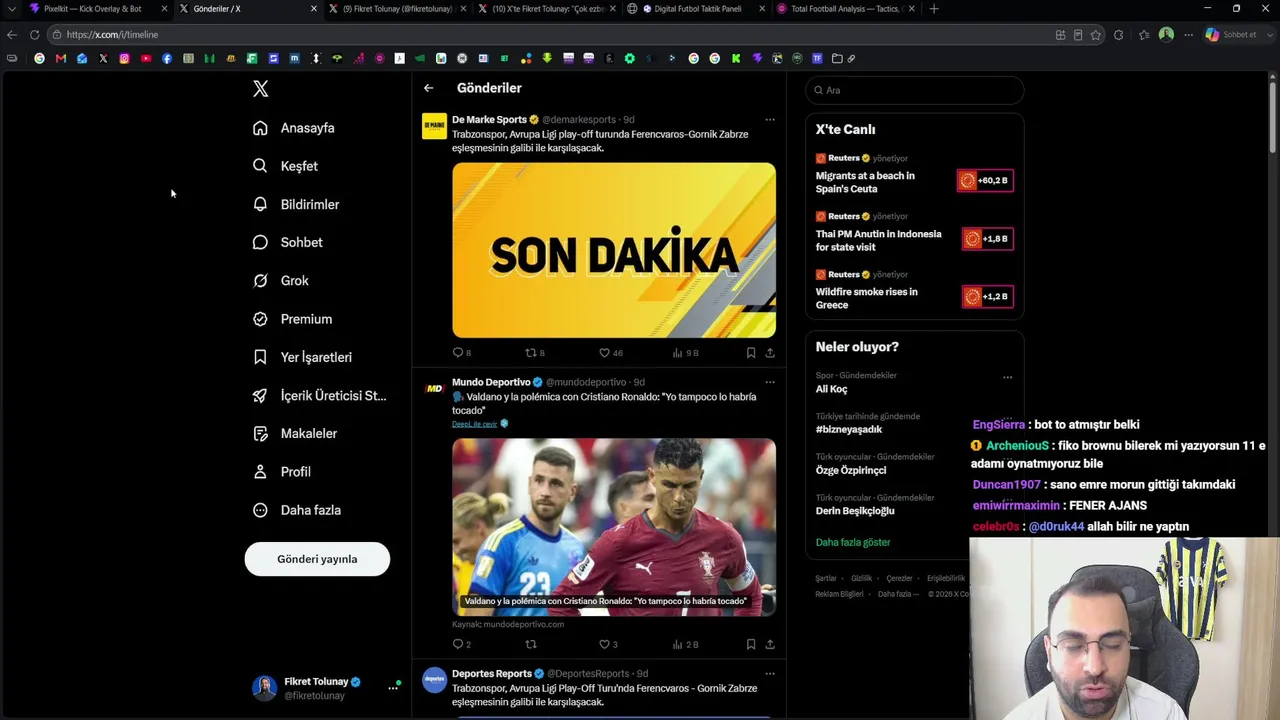Open Grok from the sidebar
Image resolution: width=1280 pixels, height=720 pixels.
pos(281,281)
